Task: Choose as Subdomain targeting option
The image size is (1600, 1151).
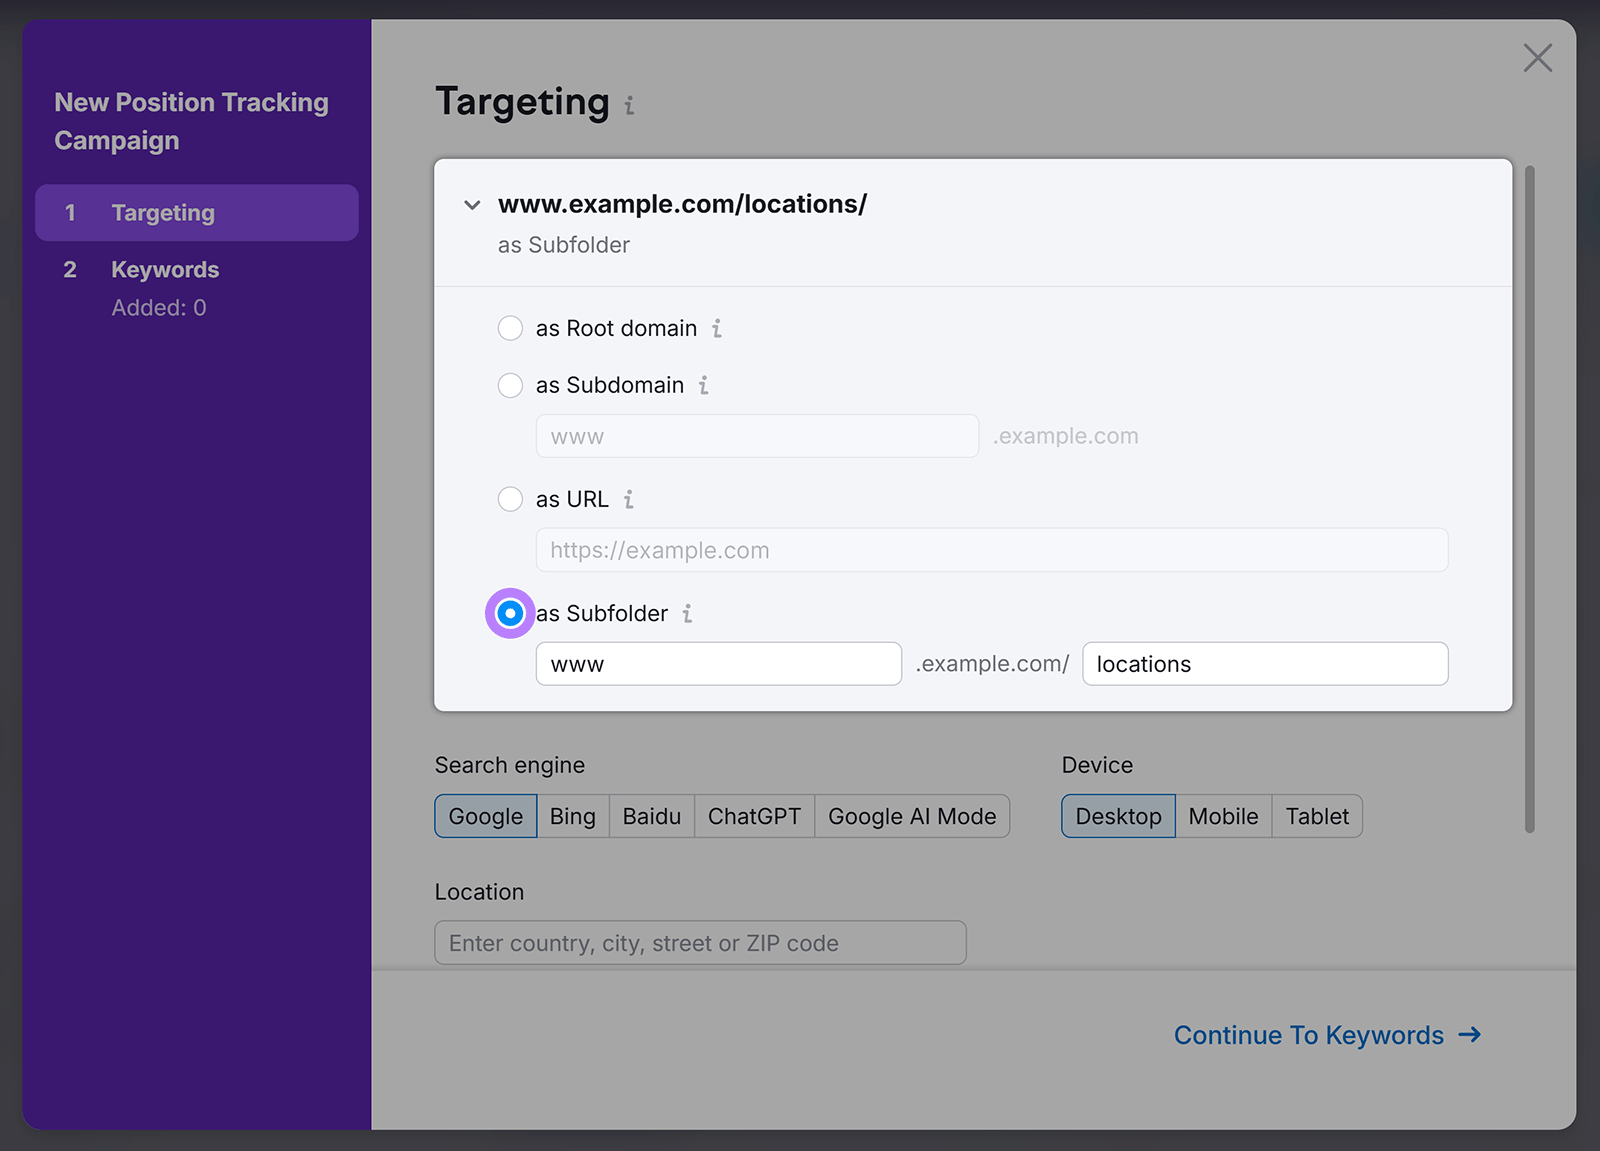Action: tap(510, 385)
